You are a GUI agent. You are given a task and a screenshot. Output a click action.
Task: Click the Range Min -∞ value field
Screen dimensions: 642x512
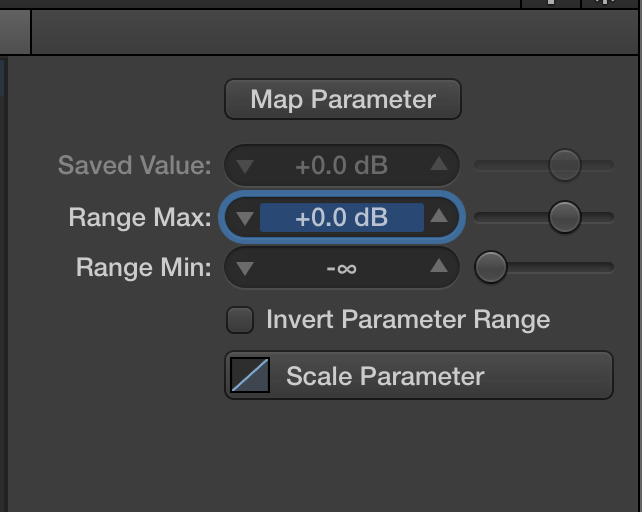click(x=341, y=267)
